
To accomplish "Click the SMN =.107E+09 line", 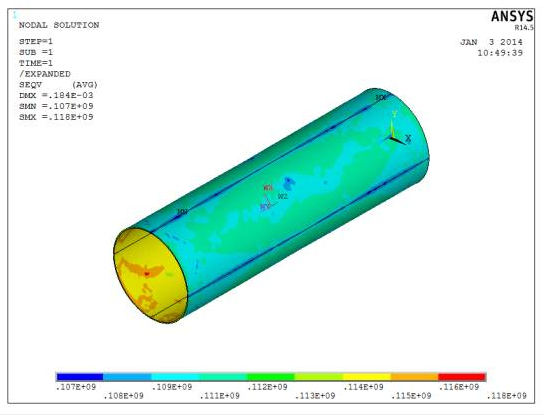I will pyautogui.click(x=56, y=106).
